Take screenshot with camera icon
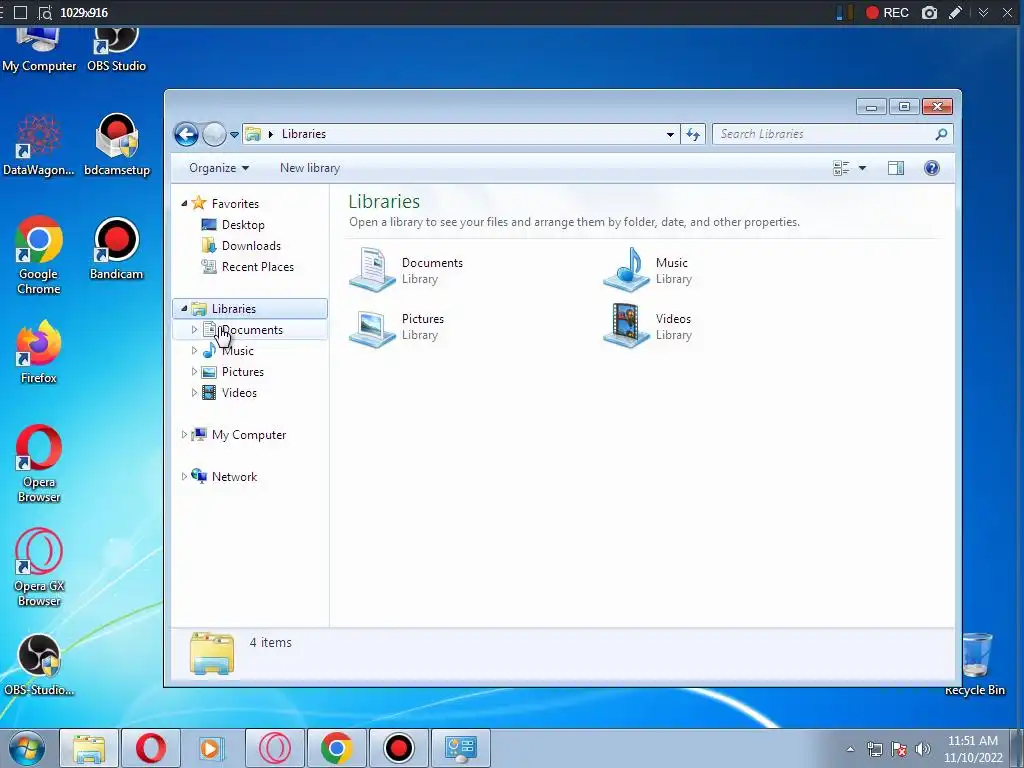Screen dimensions: 1024x768 tap(929, 12)
